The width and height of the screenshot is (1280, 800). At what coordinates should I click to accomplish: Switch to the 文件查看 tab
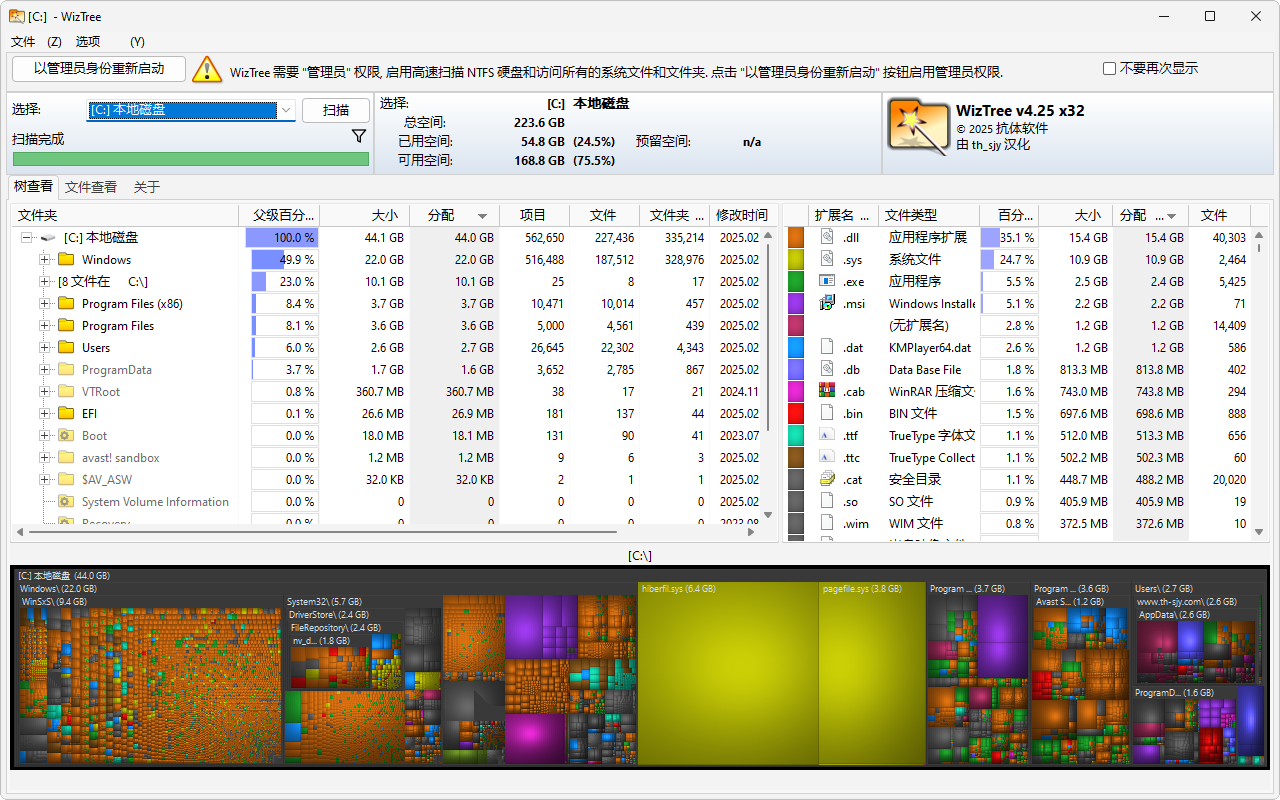[91, 187]
